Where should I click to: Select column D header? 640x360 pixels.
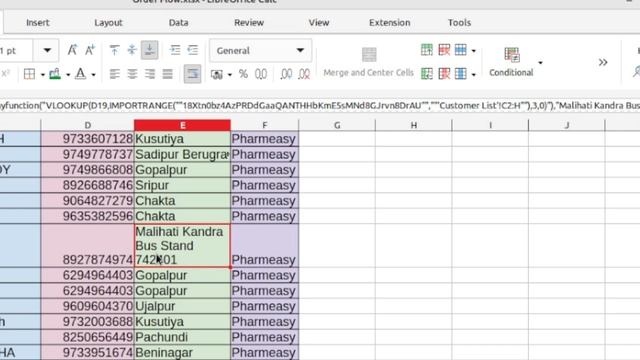click(x=87, y=125)
